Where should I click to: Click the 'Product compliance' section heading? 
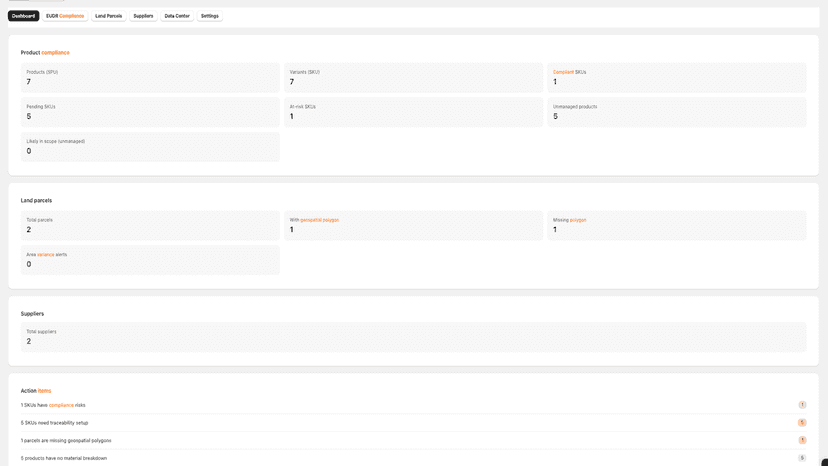click(x=45, y=52)
